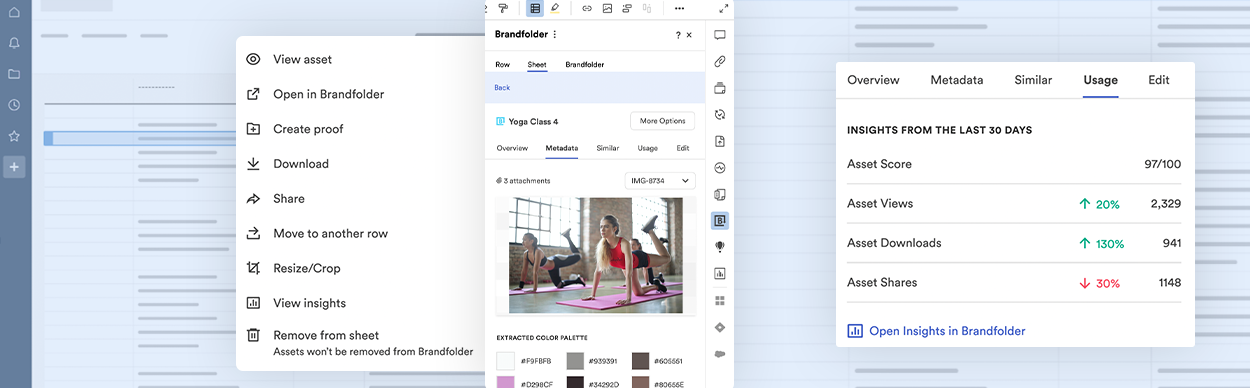Click the help question mark in Brandfolder panel
1250x388 pixels.
pos(678,35)
